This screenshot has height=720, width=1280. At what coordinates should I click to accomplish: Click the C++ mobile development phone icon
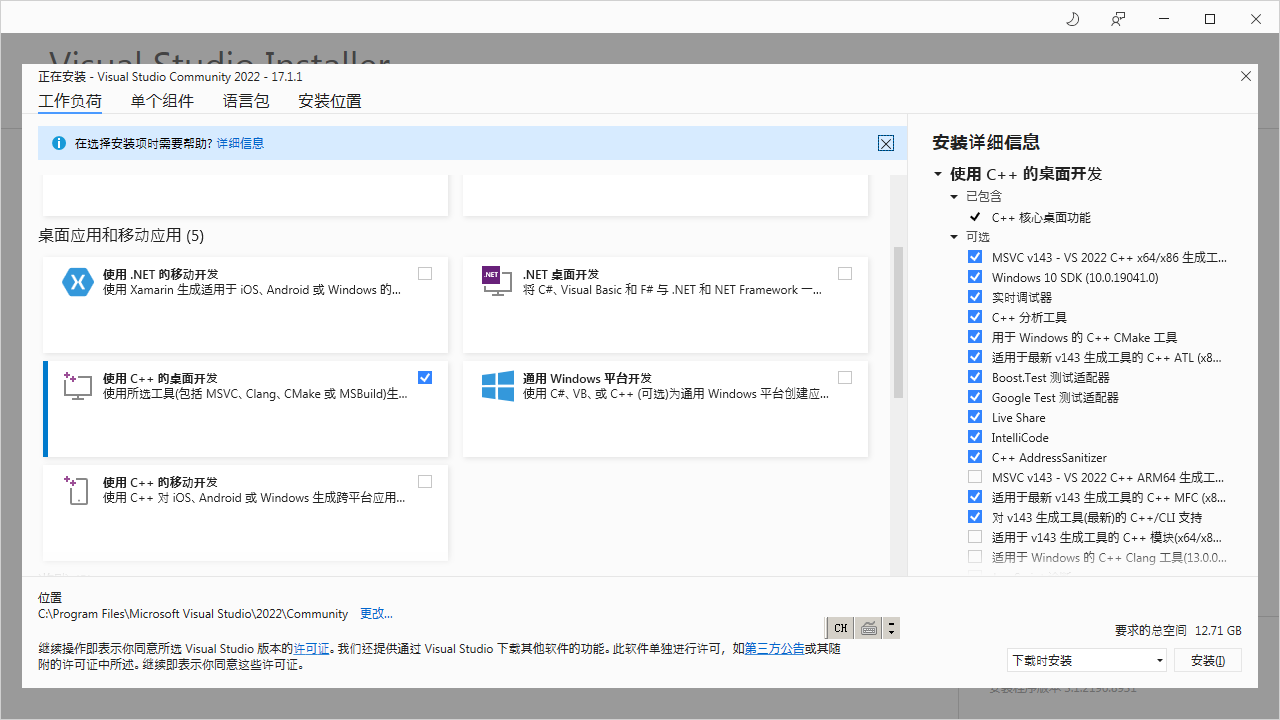(78, 490)
